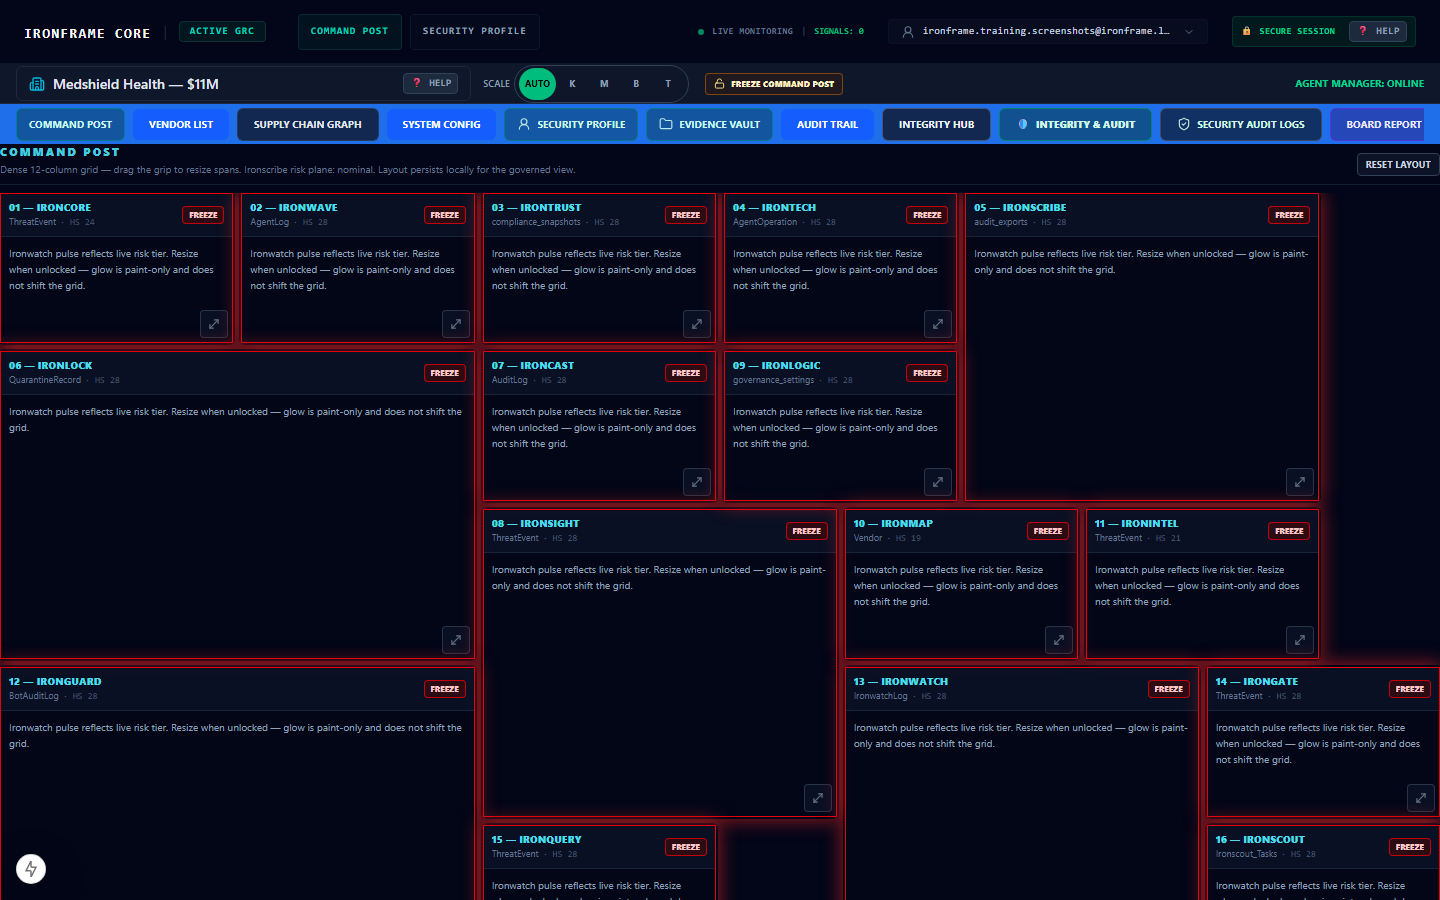Click the lightning bolt icon at bottom-left
This screenshot has height=900, width=1440.
coord(31,869)
